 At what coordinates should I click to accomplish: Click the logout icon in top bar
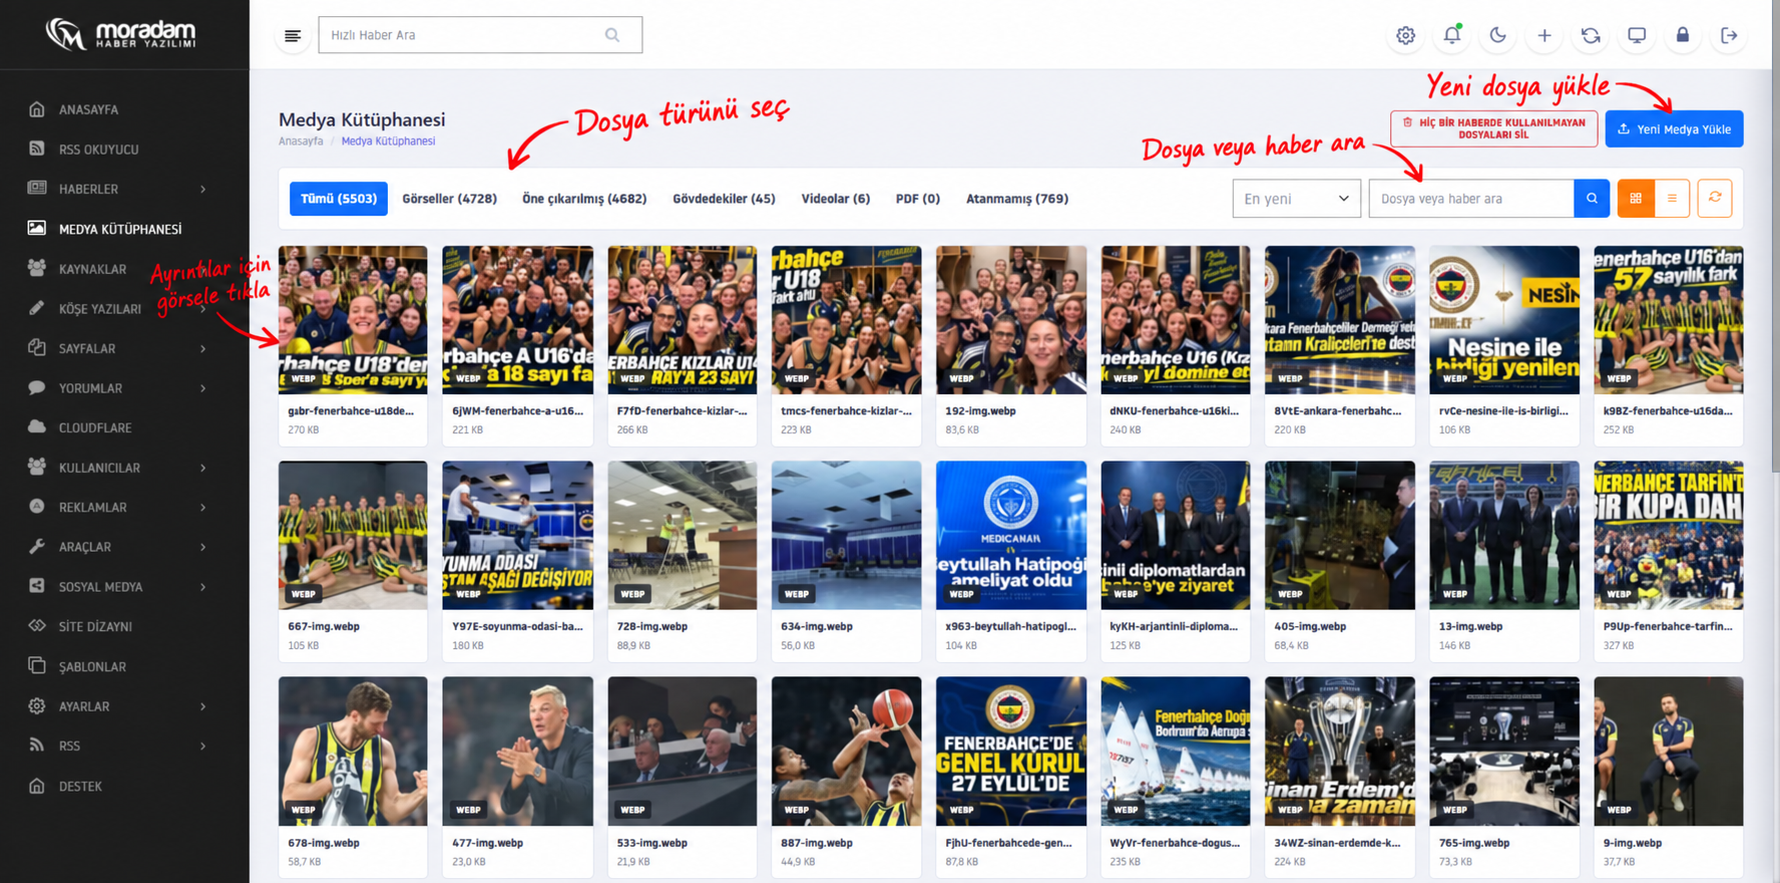tap(1729, 36)
